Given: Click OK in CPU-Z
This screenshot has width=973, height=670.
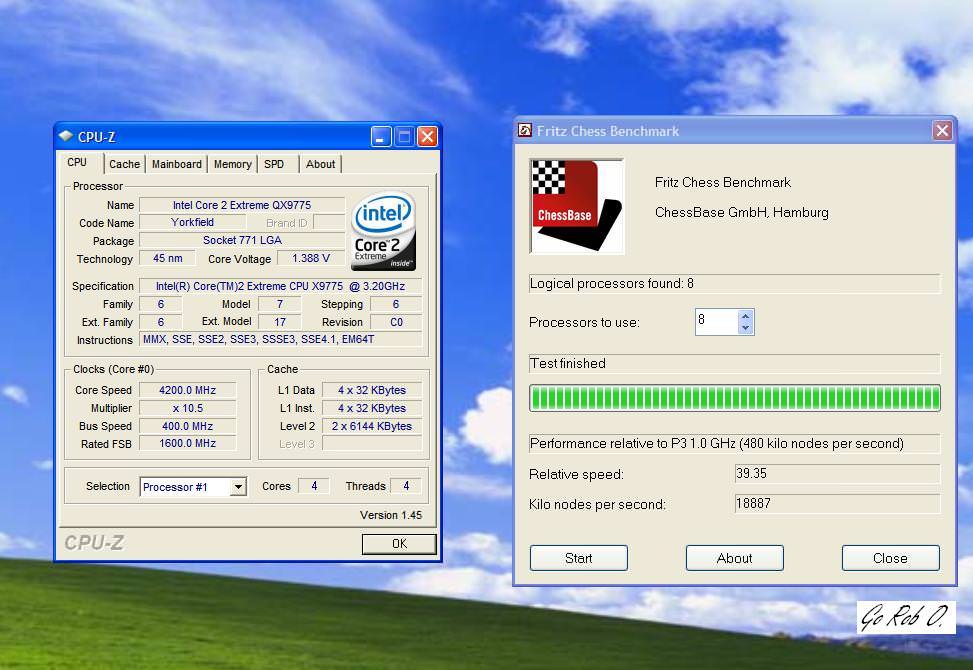Looking at the screenshot, I should (x=399, y=544).
